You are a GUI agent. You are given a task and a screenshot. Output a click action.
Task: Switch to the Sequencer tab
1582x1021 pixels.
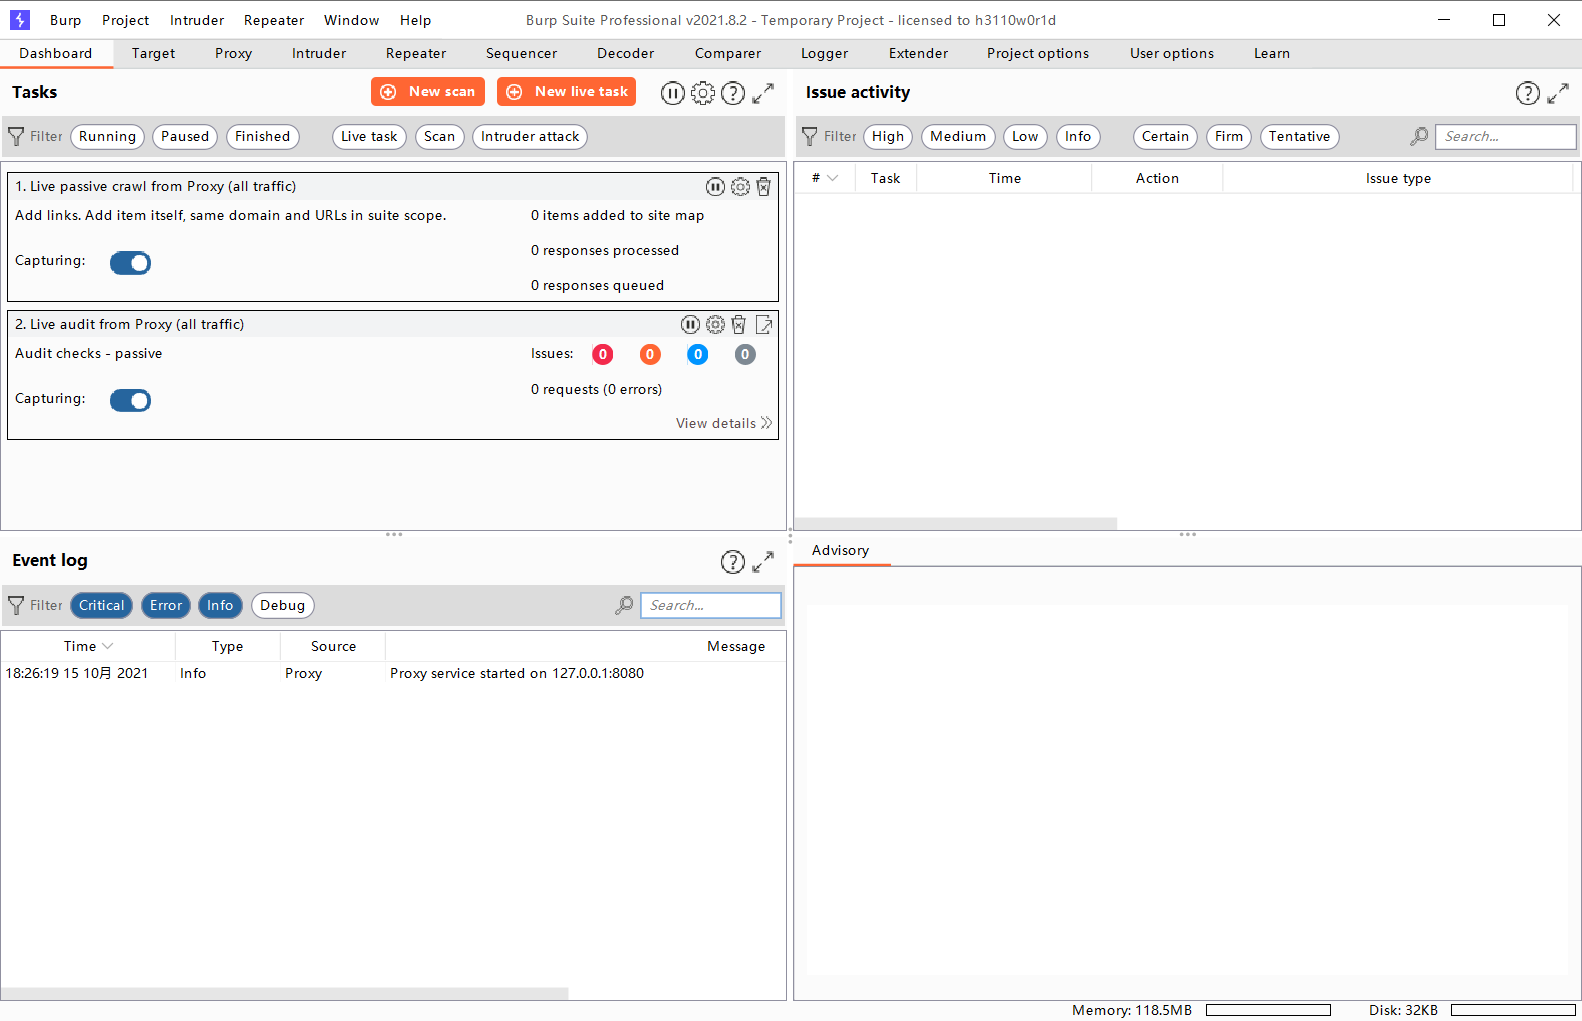click(522, 54)
